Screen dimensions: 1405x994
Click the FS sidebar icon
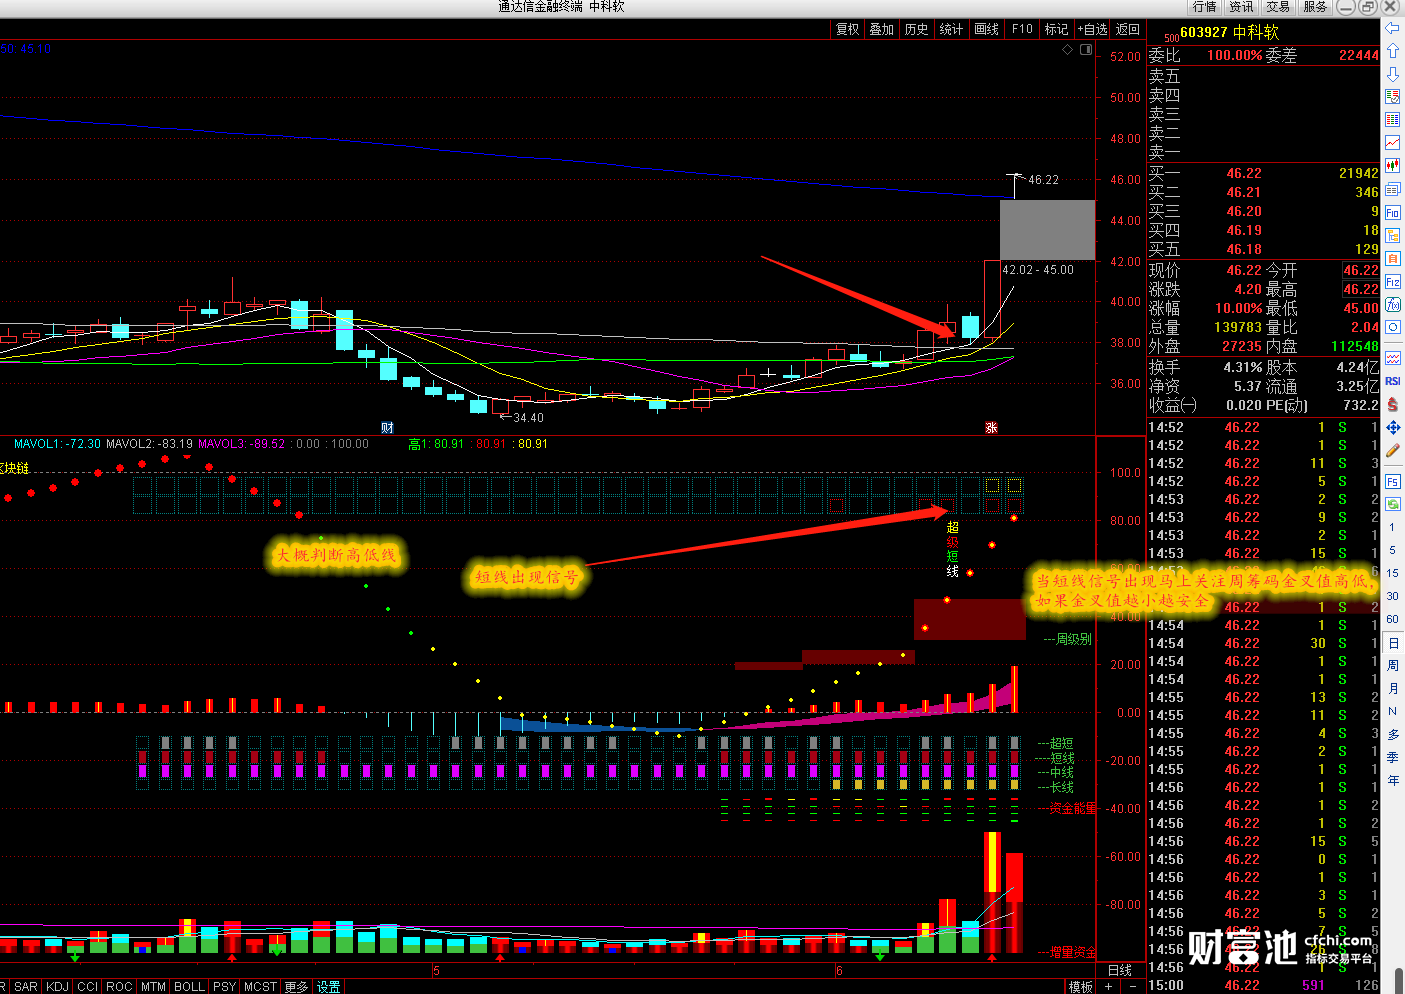pos(1392,482)
